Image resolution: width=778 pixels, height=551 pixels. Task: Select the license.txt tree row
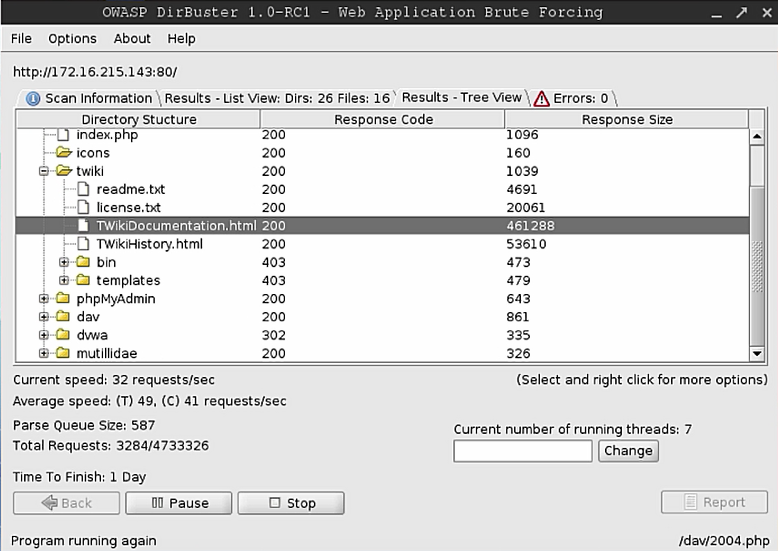coord(382,207)
